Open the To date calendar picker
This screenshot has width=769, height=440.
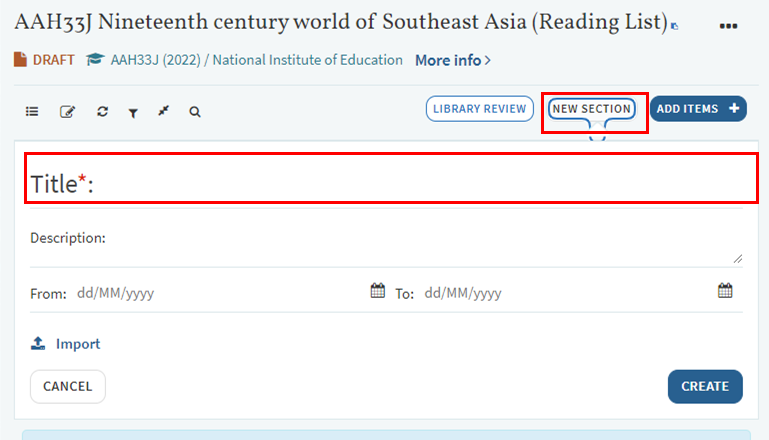[725, 292]
